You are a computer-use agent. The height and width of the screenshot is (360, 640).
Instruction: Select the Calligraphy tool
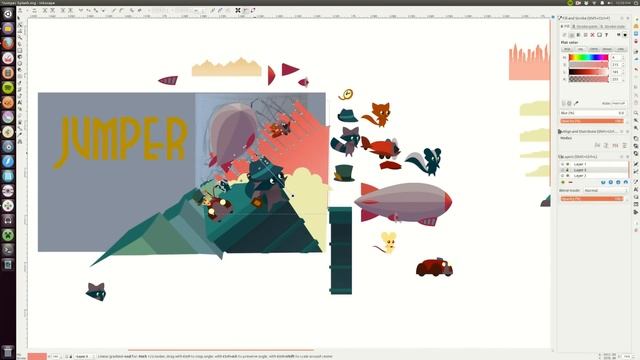tap(20, 96)
